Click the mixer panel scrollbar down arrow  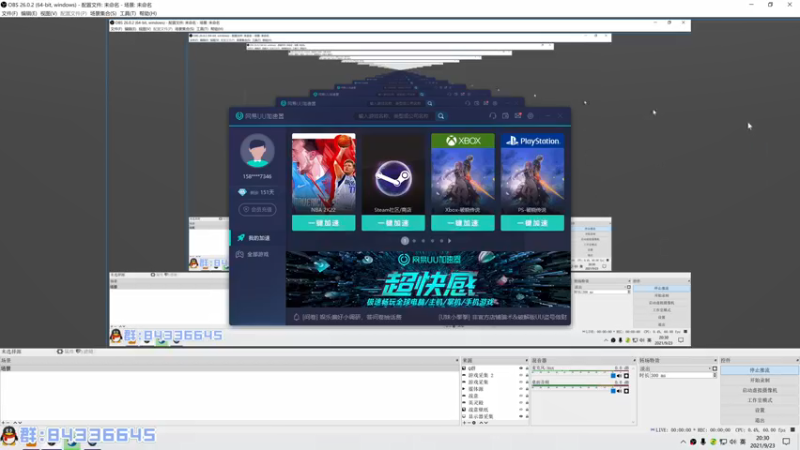click(633, 422)
